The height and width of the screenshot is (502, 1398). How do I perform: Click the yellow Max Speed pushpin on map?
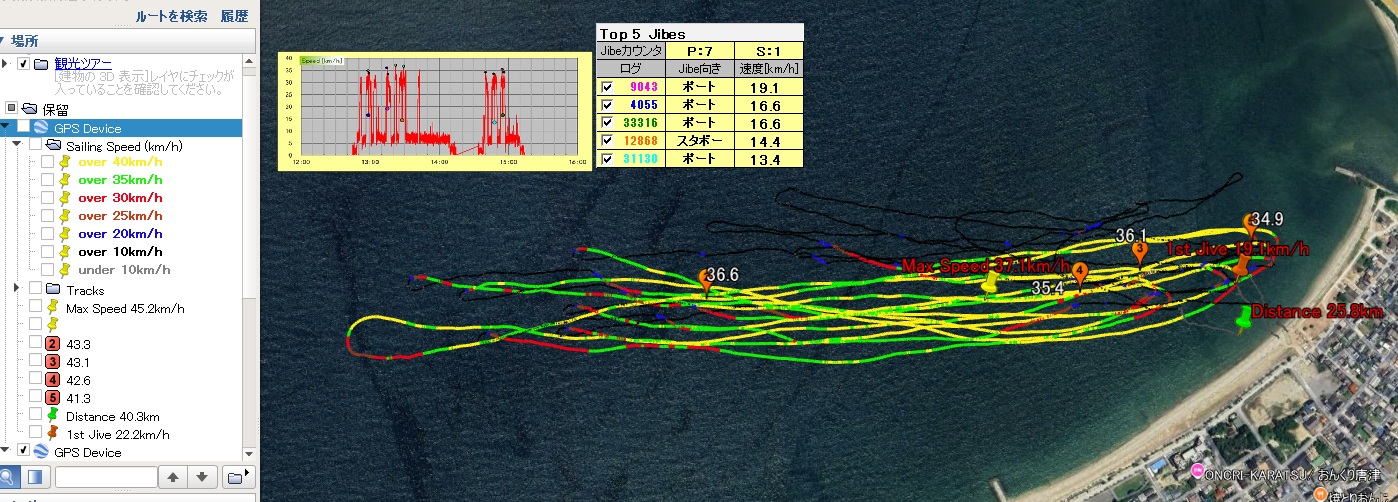pos(989,284)
